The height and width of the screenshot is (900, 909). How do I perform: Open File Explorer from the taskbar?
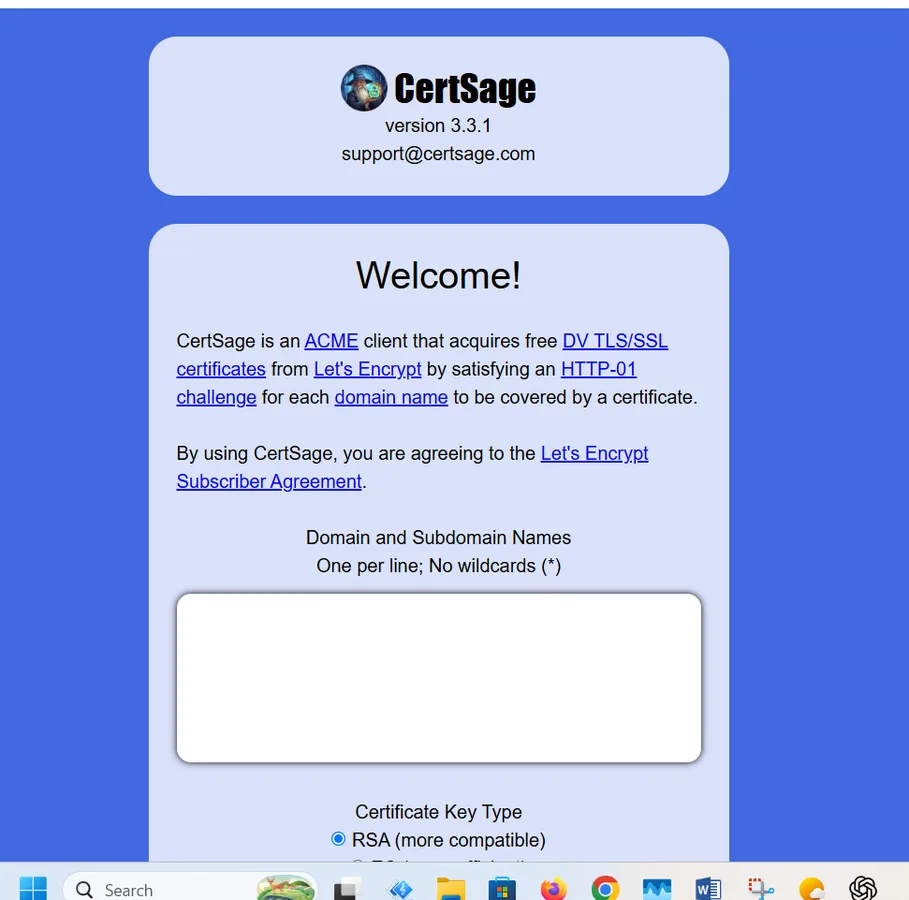(x=451, y=888)
